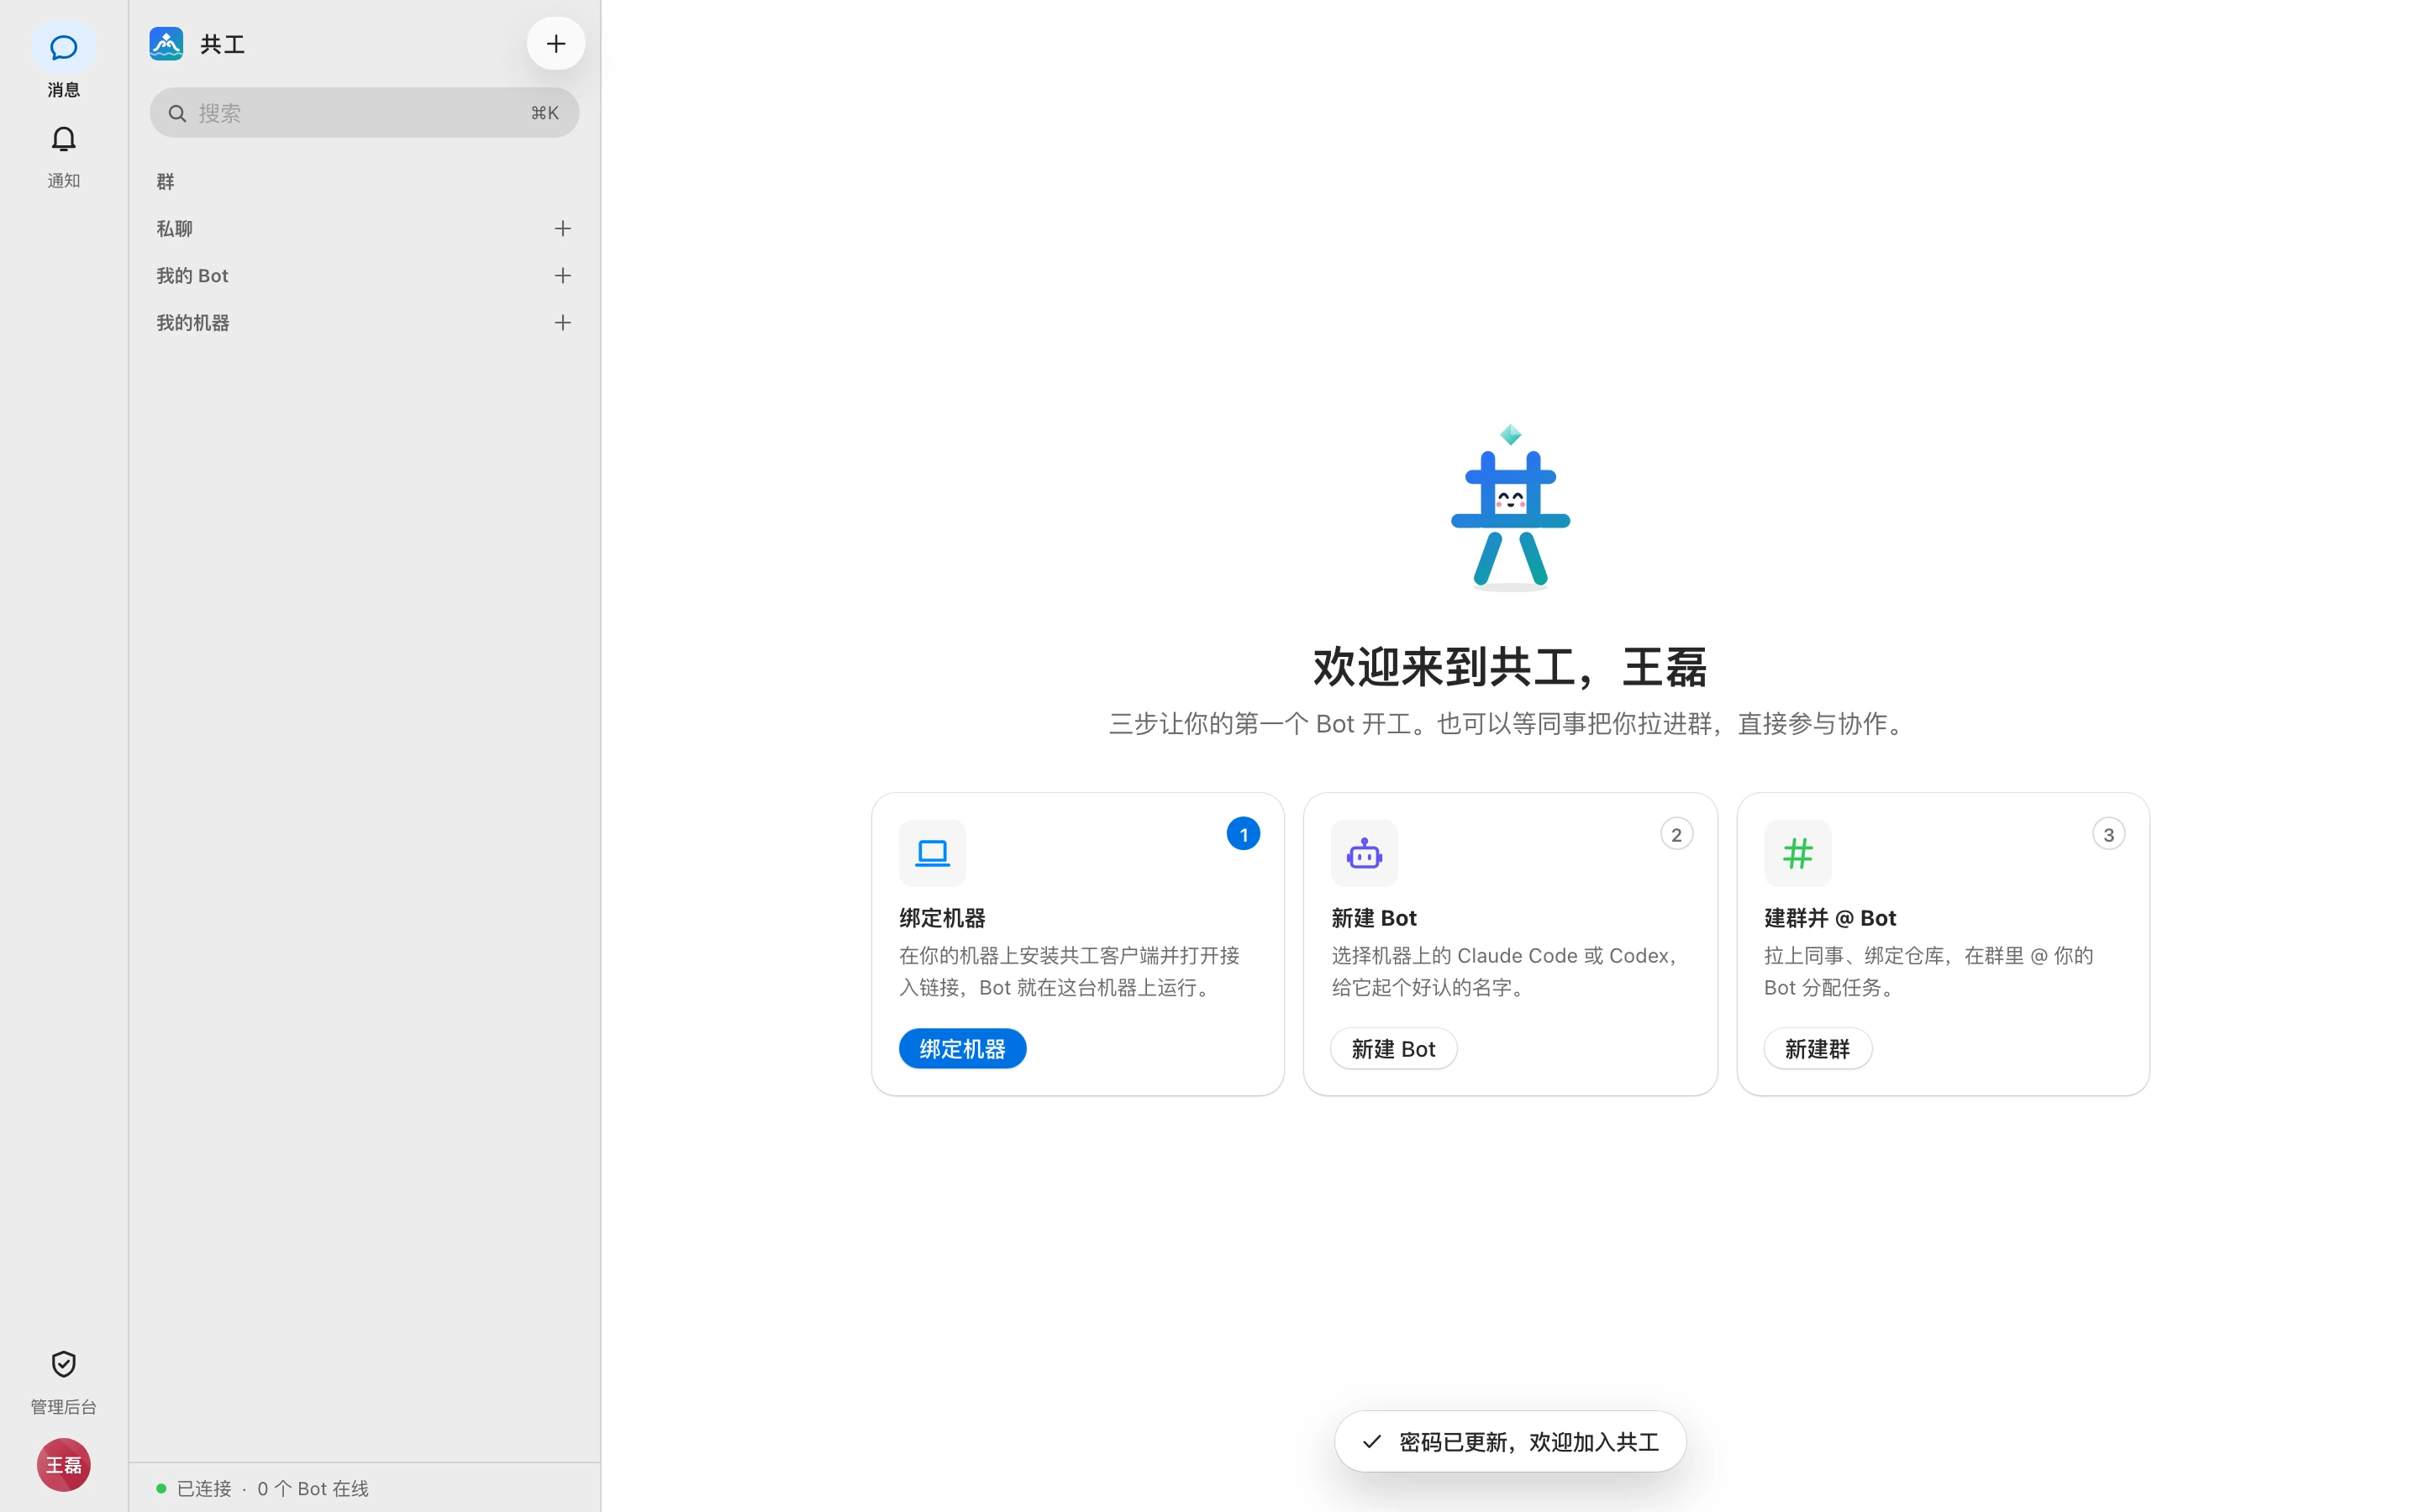Viewport: 2420px width, 1512px height.
Task: Select the 群 section header
Action: [166, 182]
